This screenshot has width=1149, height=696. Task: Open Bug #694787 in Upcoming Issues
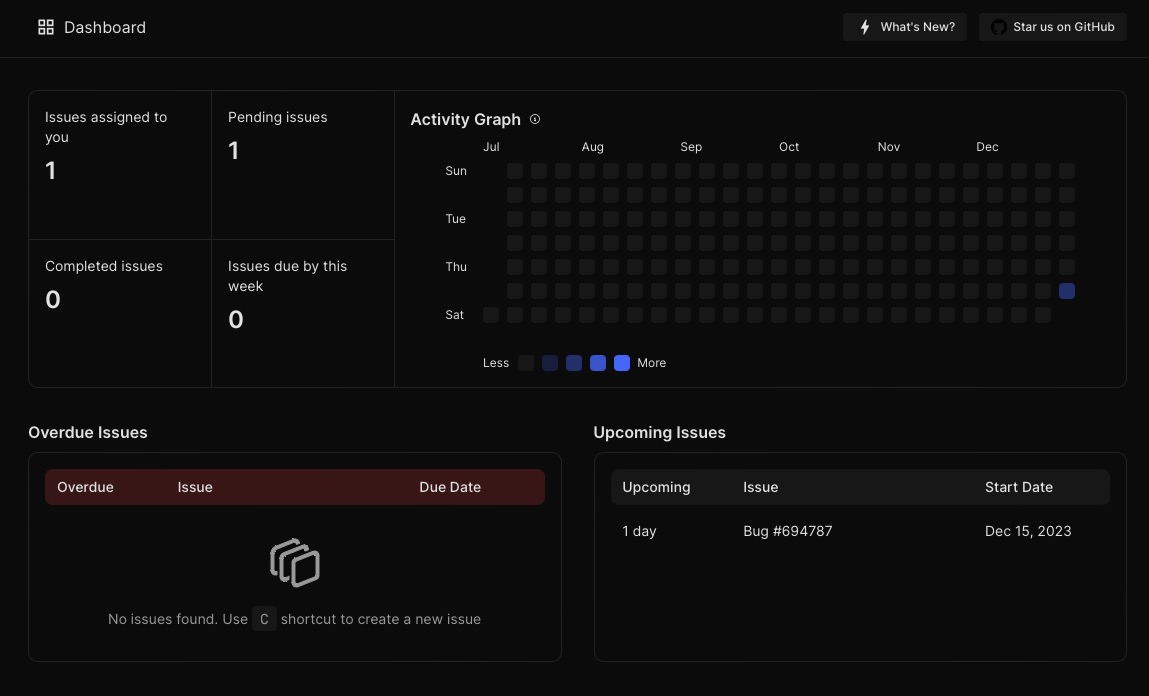pos(788,531)
